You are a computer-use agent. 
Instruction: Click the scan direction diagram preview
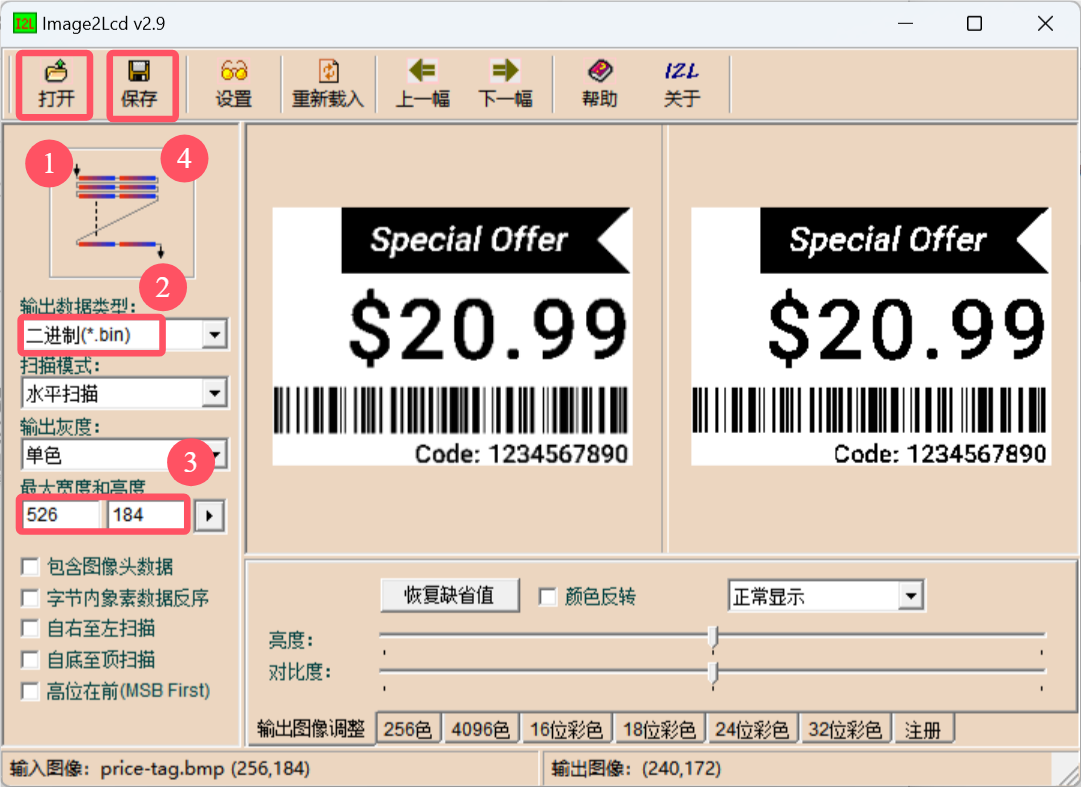122,214
